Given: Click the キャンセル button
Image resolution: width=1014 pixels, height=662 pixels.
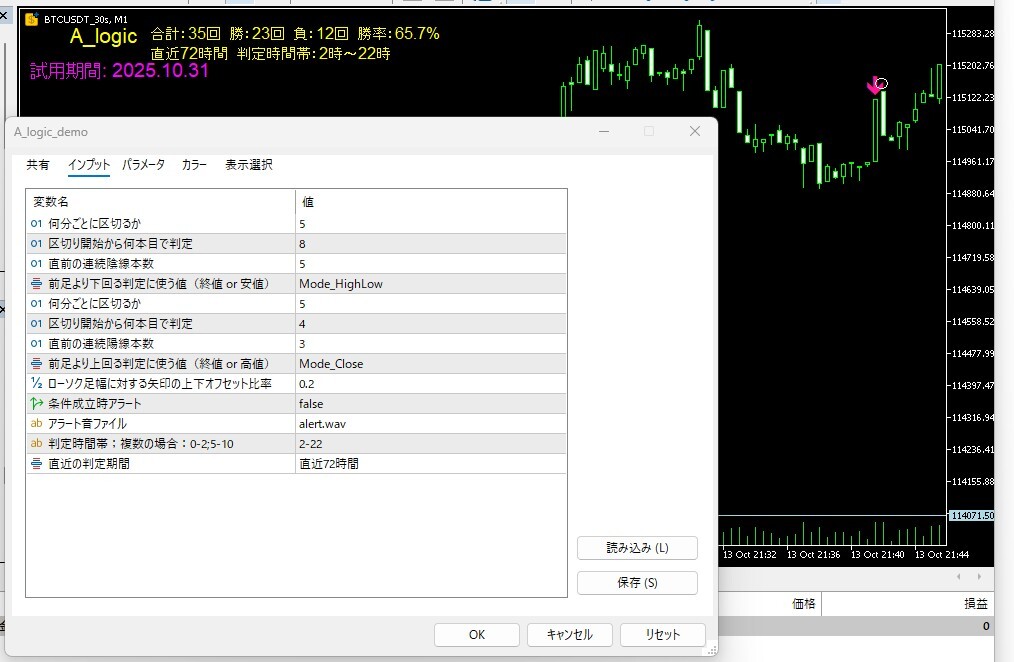Looking at the screenshot, I should [569, 635].
